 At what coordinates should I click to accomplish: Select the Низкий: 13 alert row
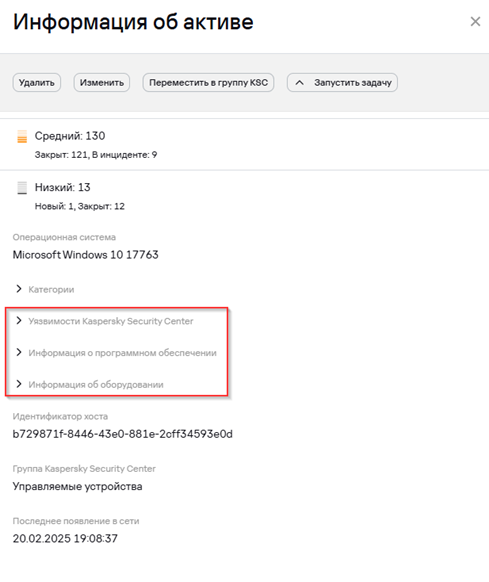tap(244, 196)
